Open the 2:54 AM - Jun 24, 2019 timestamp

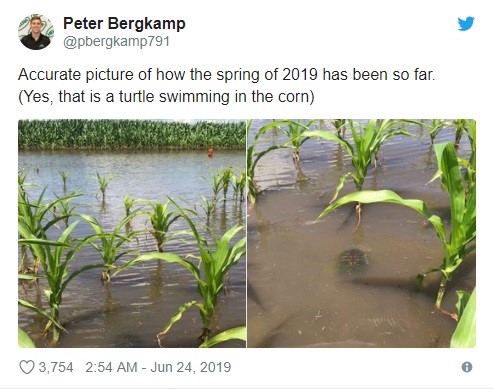coord(158,367)
